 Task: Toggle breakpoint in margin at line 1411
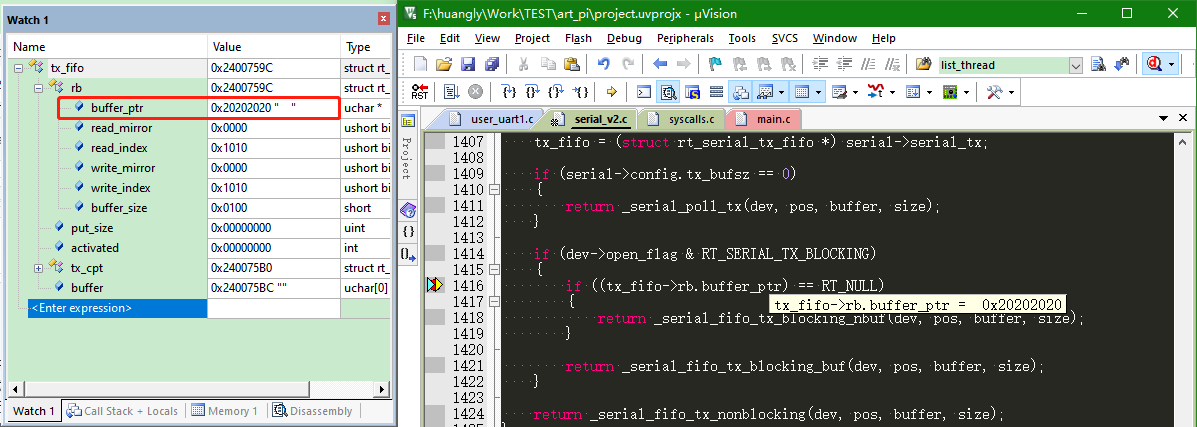(x=434, y=205)
